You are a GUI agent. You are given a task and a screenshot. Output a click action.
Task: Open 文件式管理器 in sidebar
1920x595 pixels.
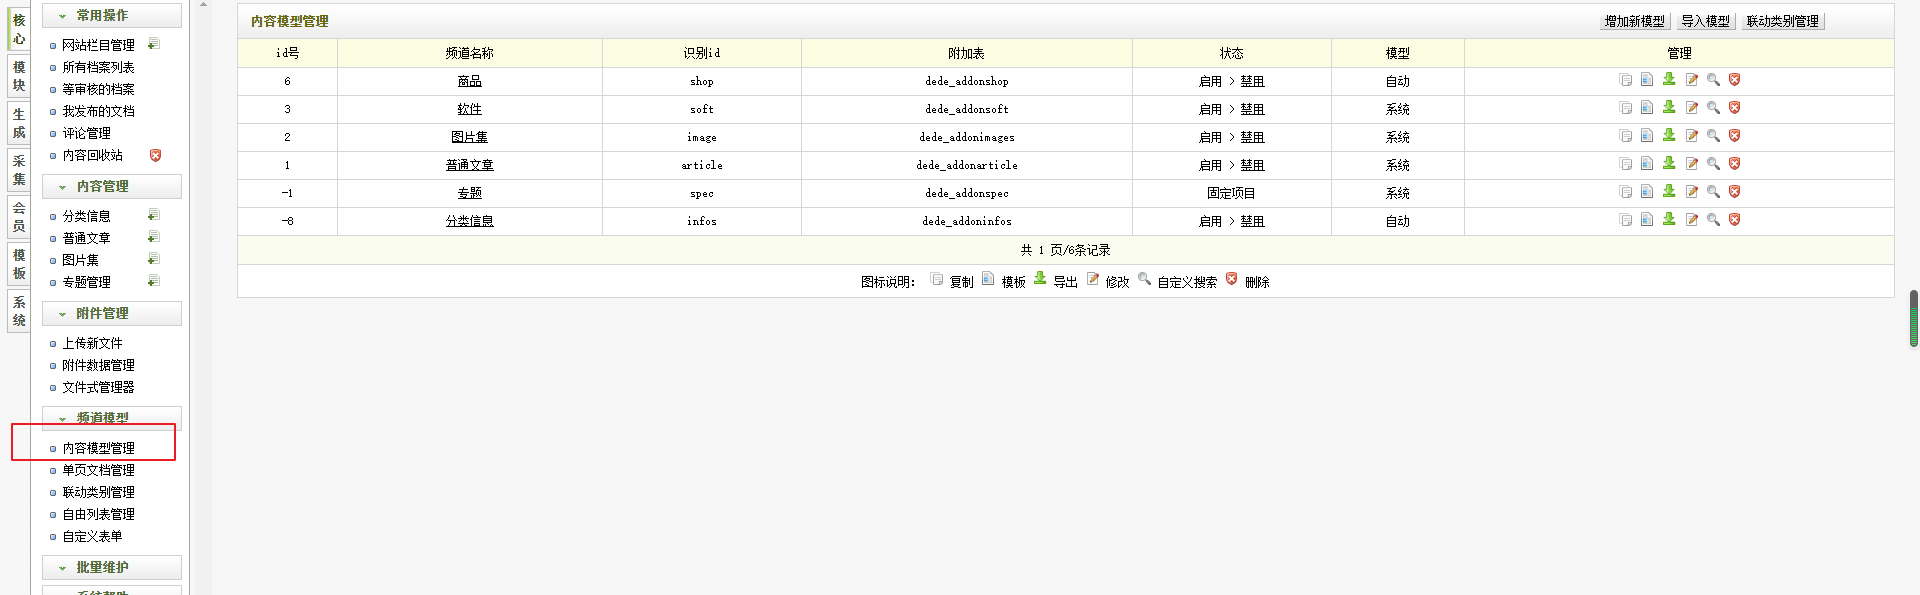pyautogui.click(x=98, y=387)
